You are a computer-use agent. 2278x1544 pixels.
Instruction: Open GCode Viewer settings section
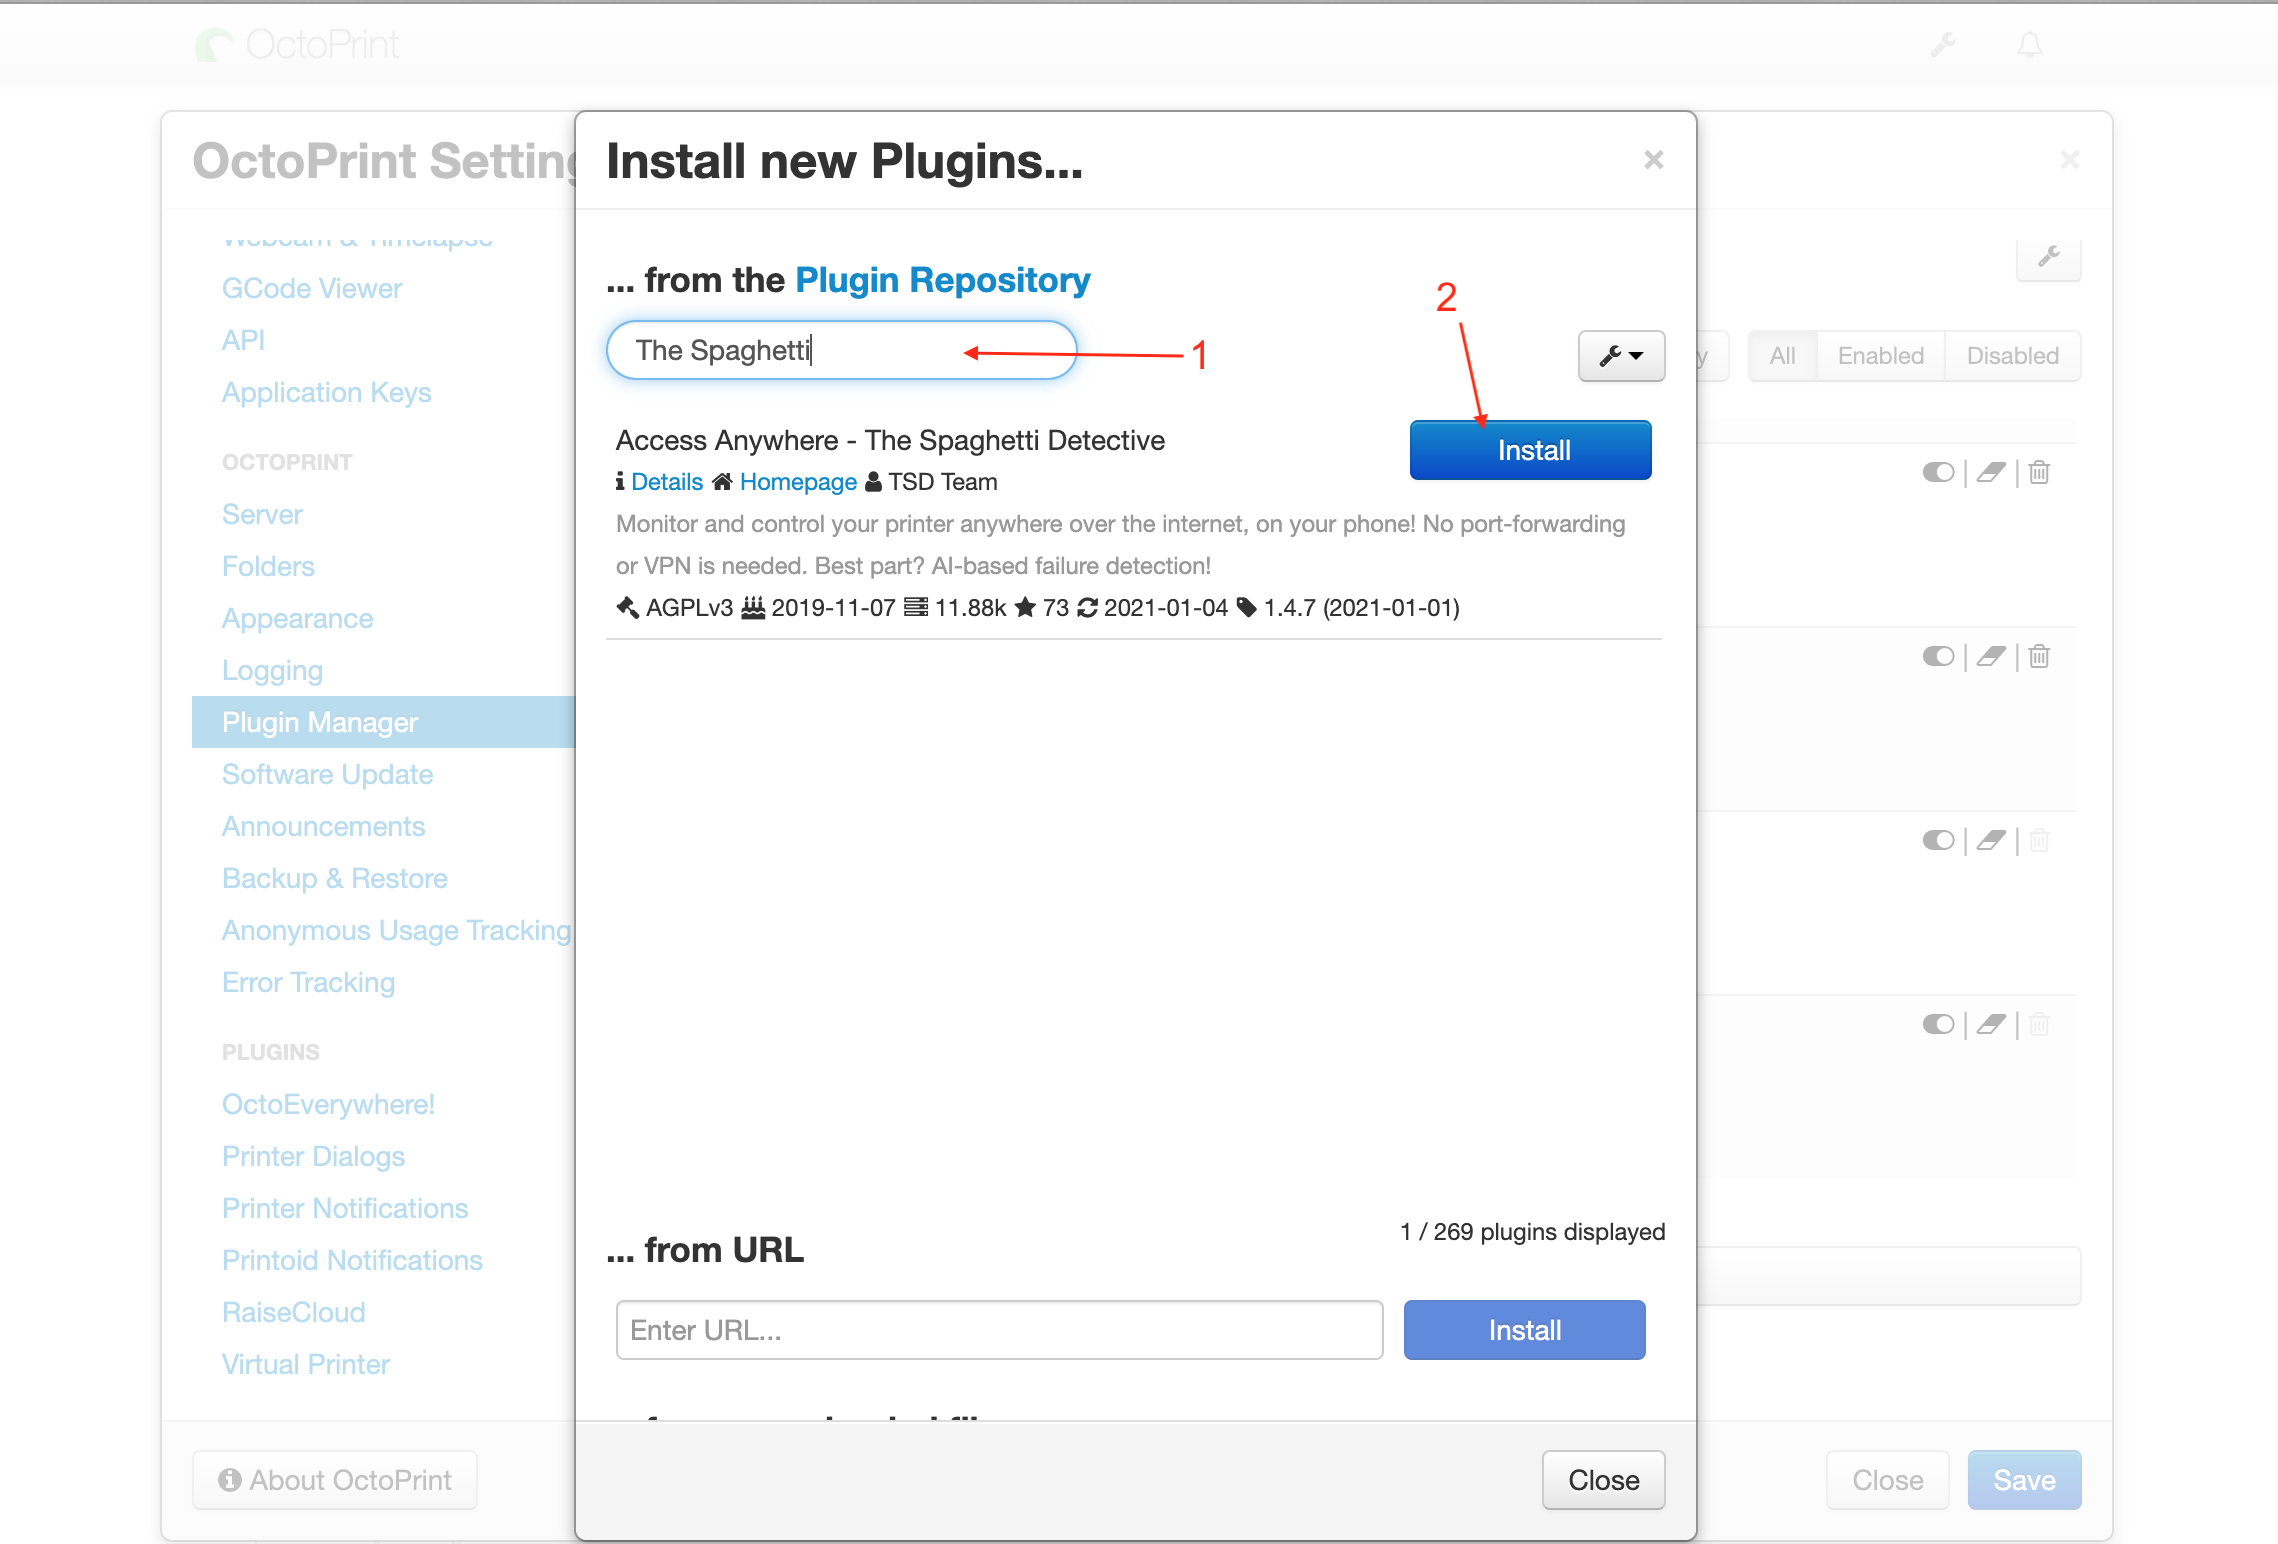coord(312,288)
